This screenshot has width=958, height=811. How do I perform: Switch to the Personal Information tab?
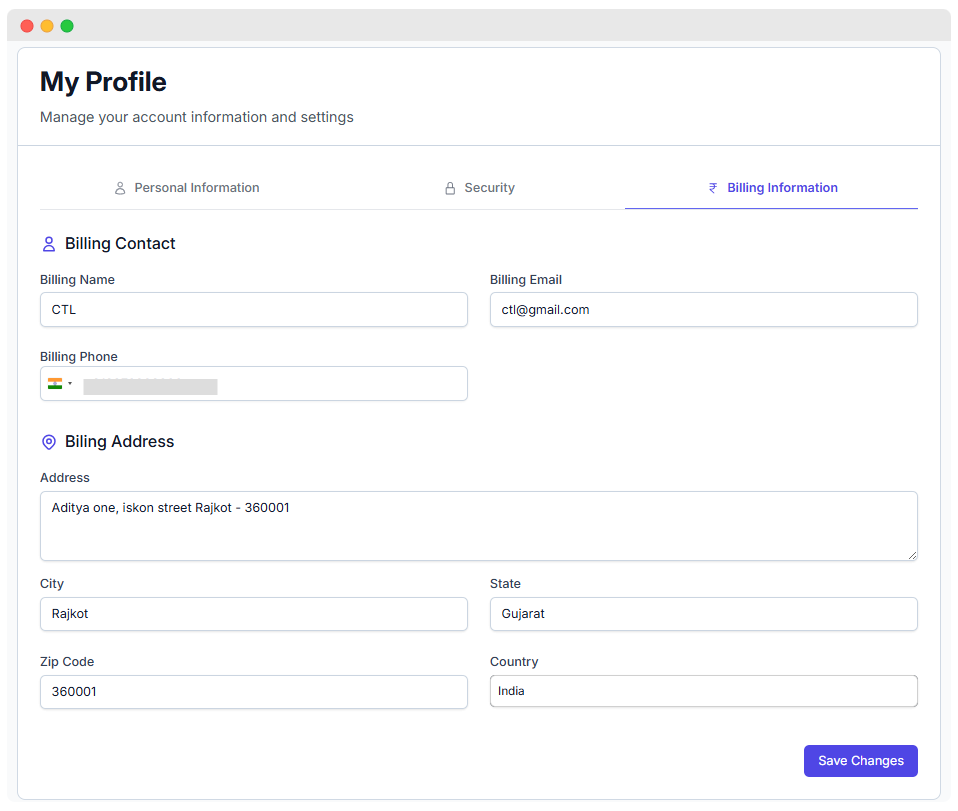(x=196, y=188)
